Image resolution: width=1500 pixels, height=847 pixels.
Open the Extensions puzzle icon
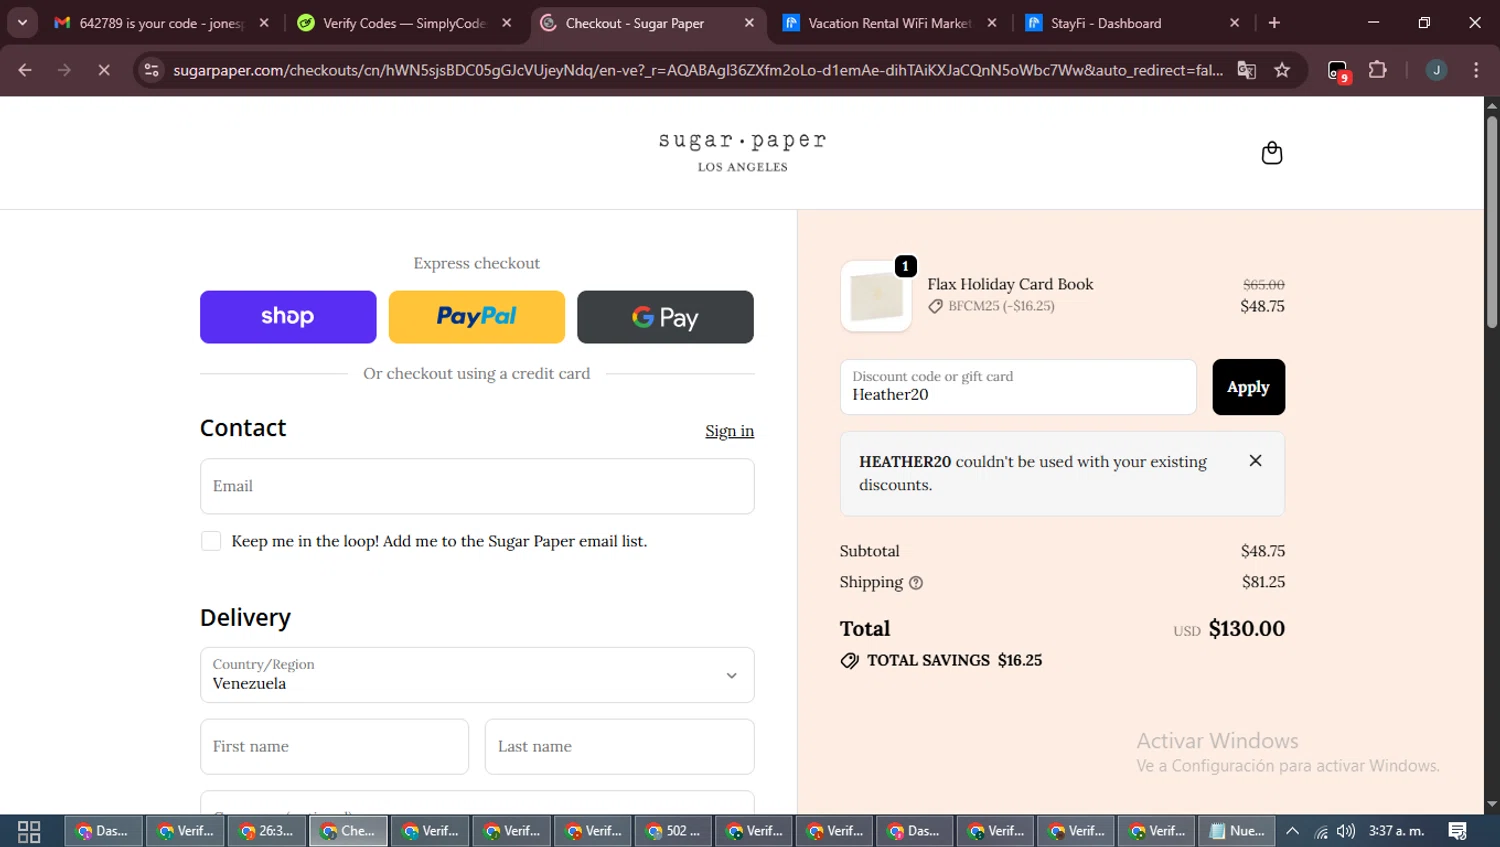1378,70
